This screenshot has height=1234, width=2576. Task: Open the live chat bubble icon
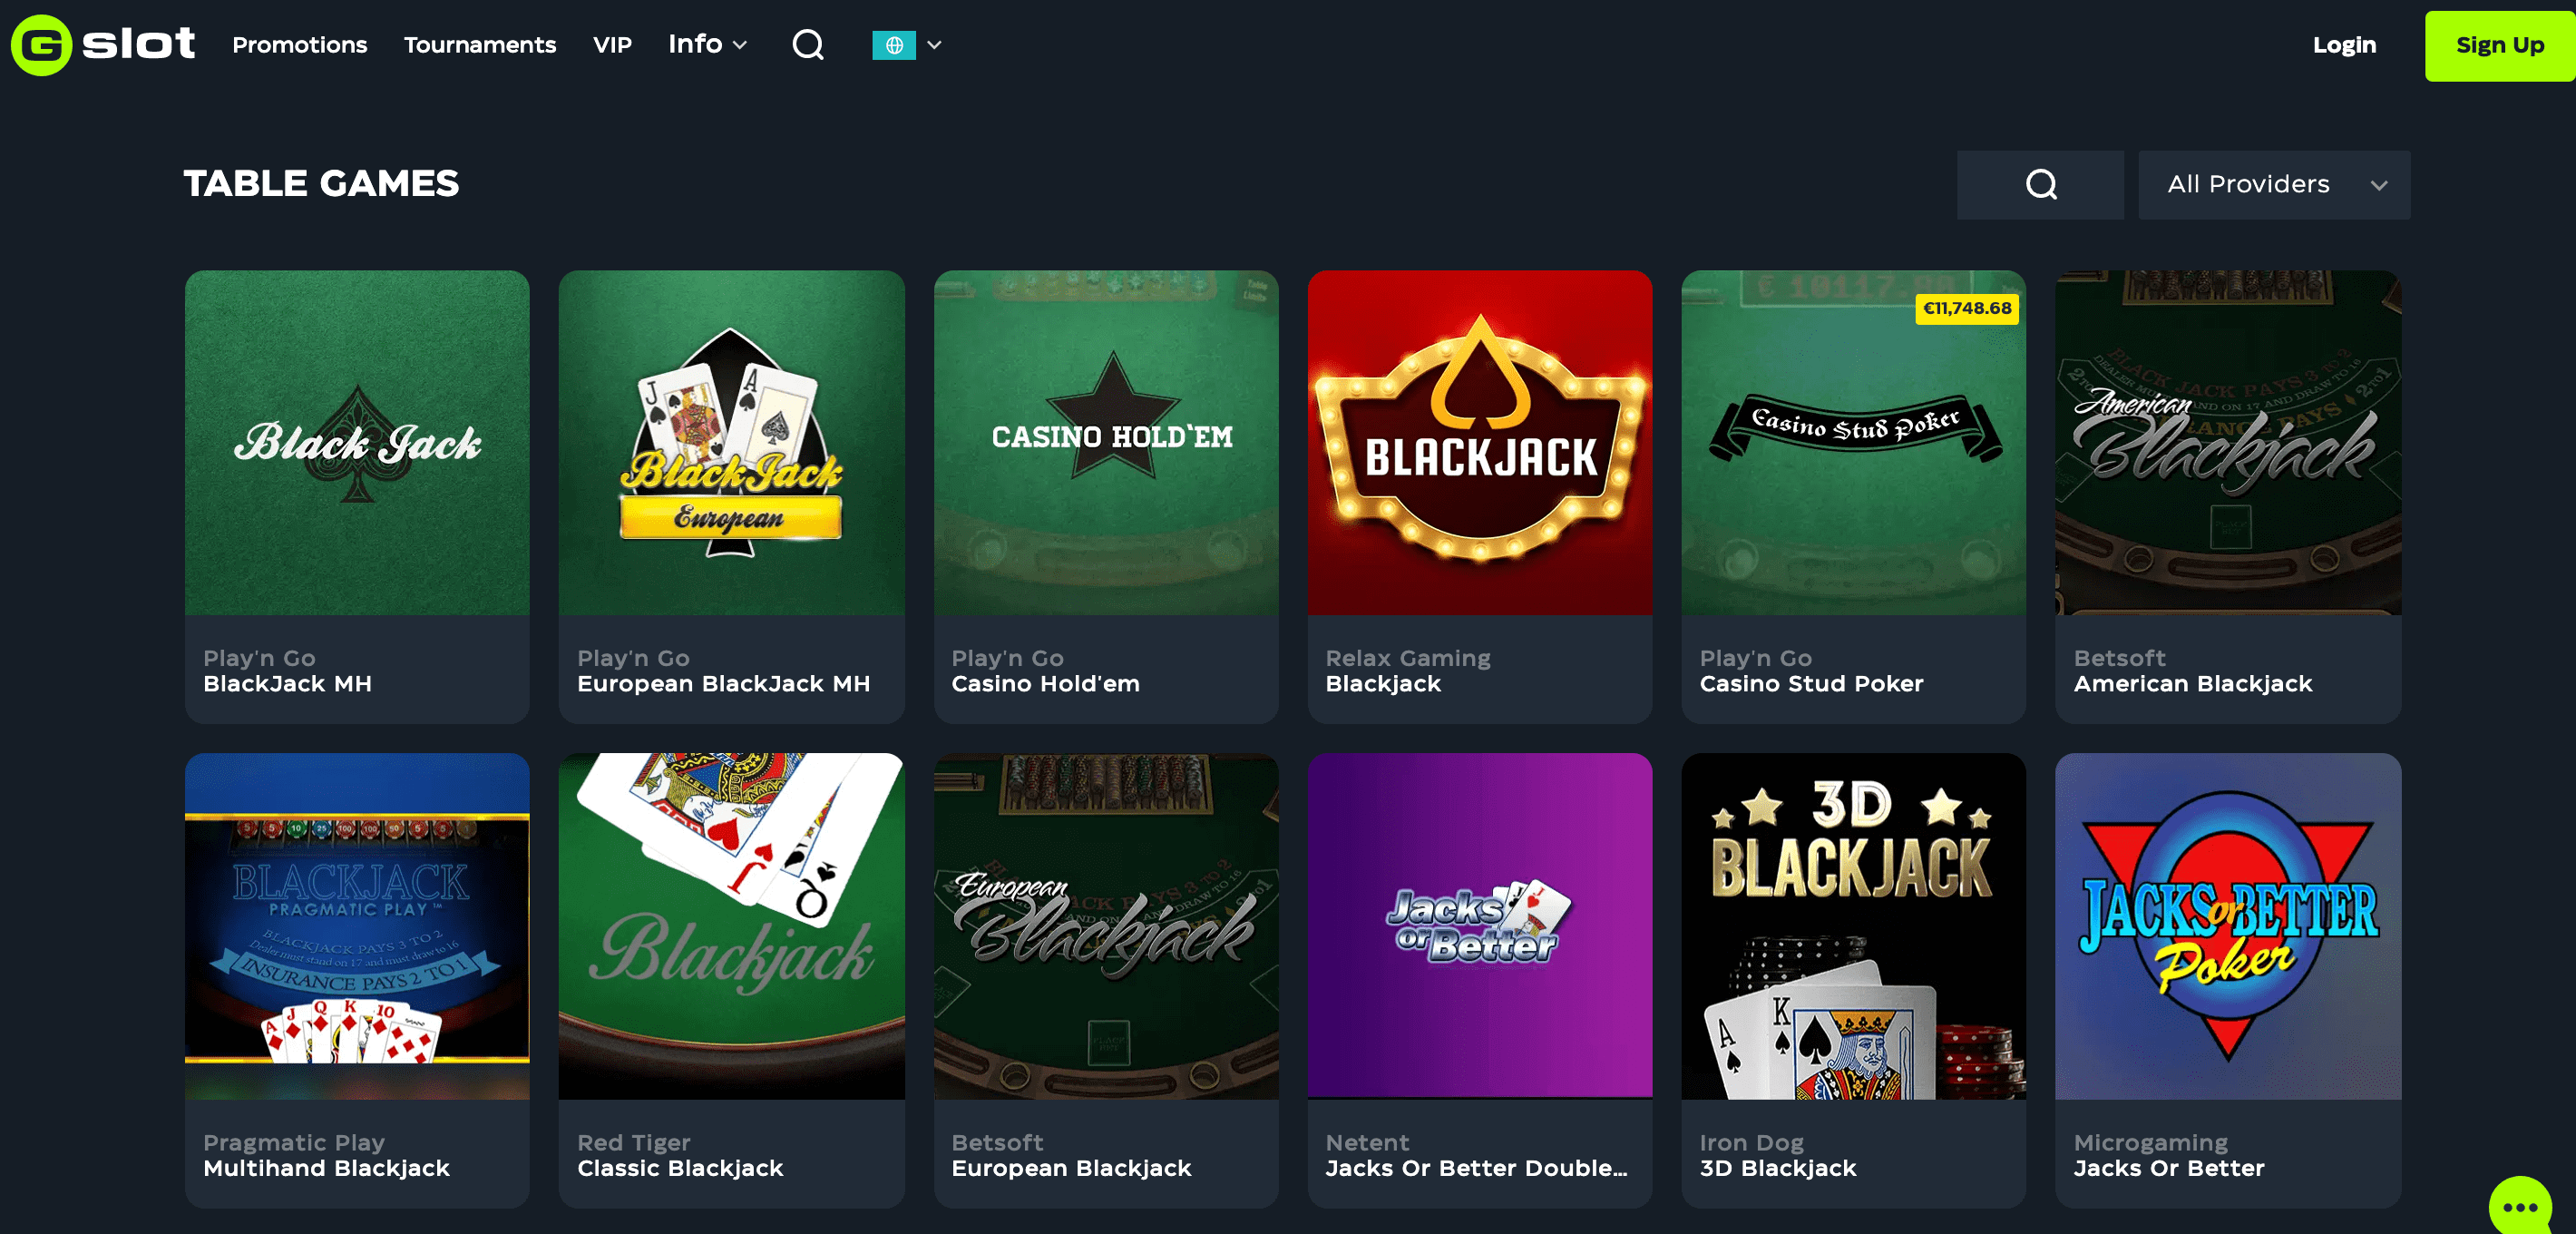pos(2519,1206)
